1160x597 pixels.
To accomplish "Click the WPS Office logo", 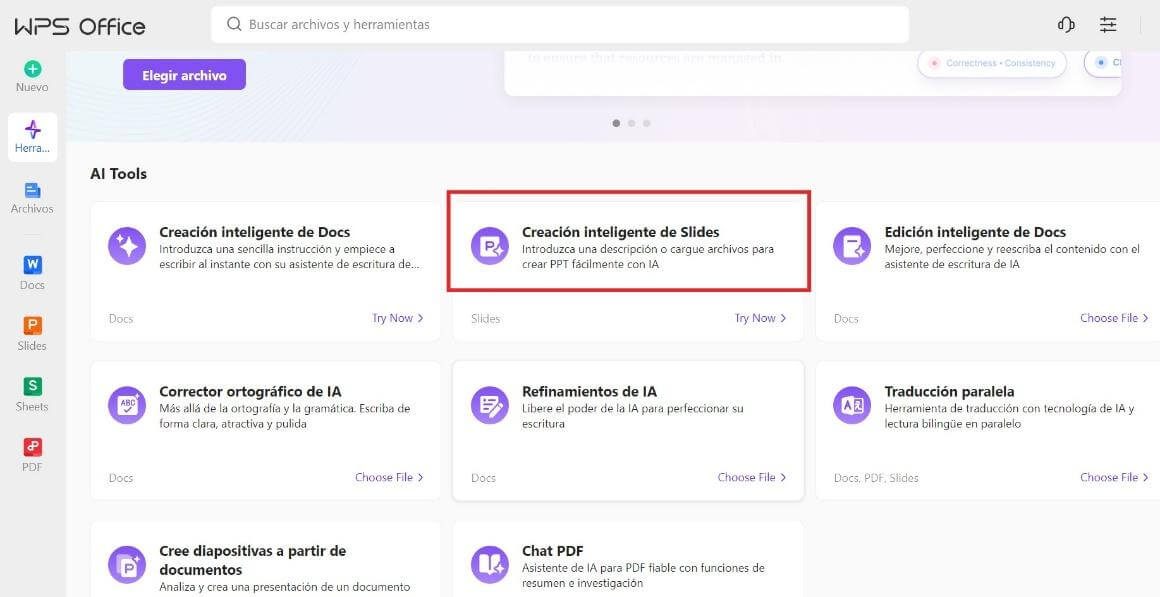I will (x=80, y=27).
